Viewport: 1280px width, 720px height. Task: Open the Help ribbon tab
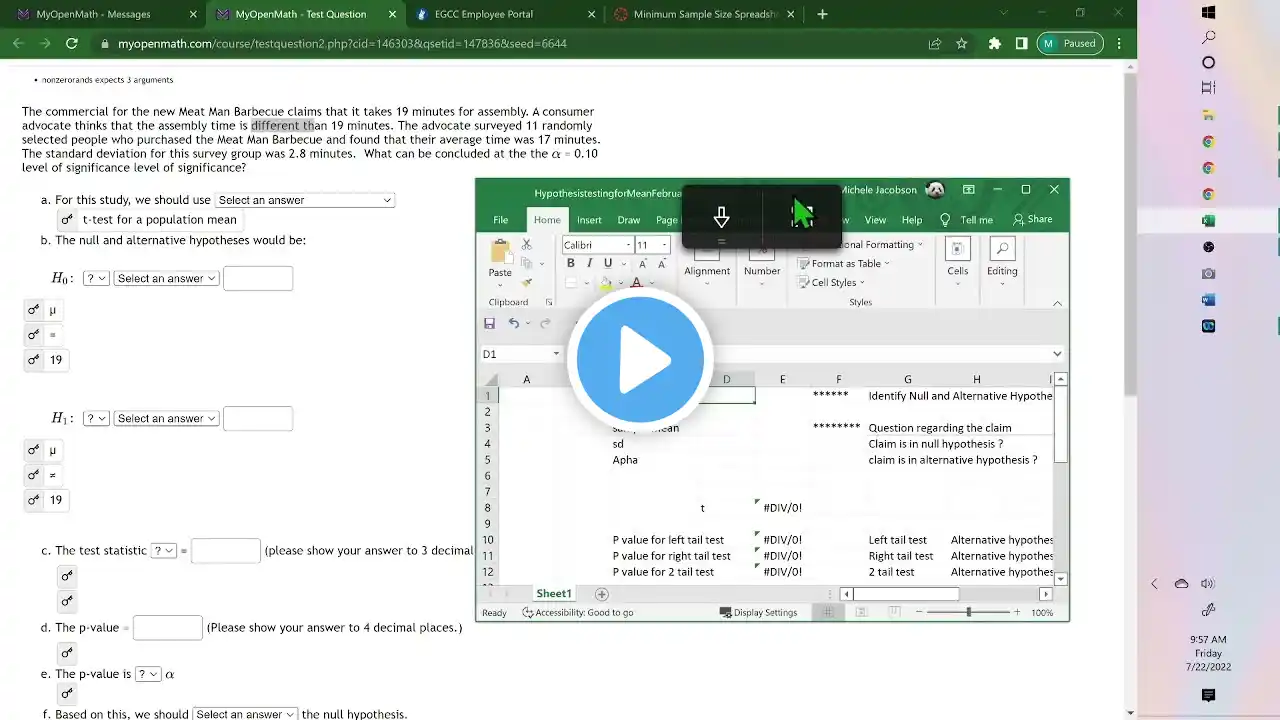click(x=912, y=220)
